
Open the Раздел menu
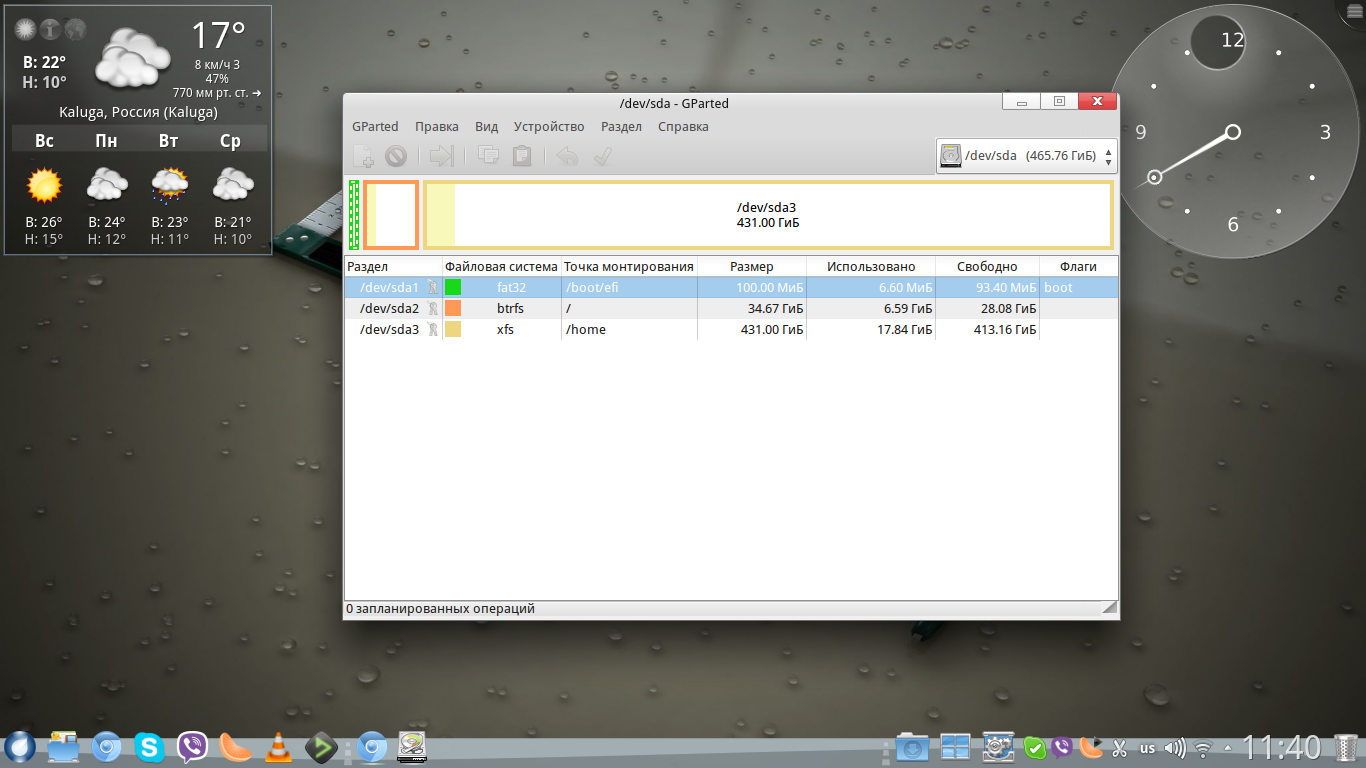pos(621,127)
